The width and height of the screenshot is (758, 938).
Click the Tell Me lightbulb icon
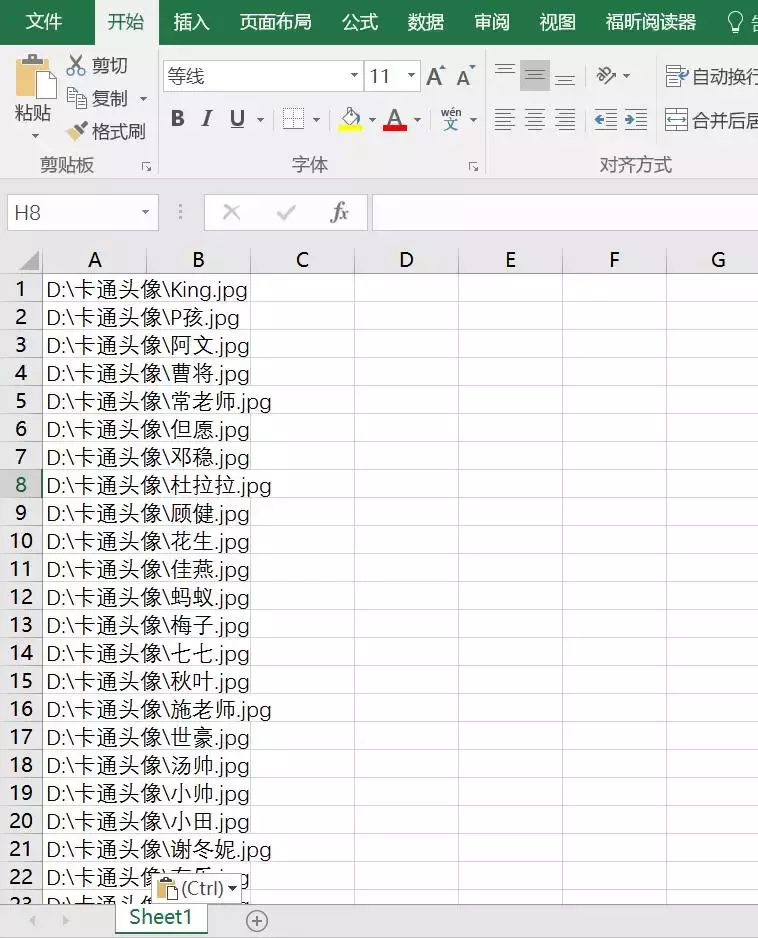[x=735, y=22]
